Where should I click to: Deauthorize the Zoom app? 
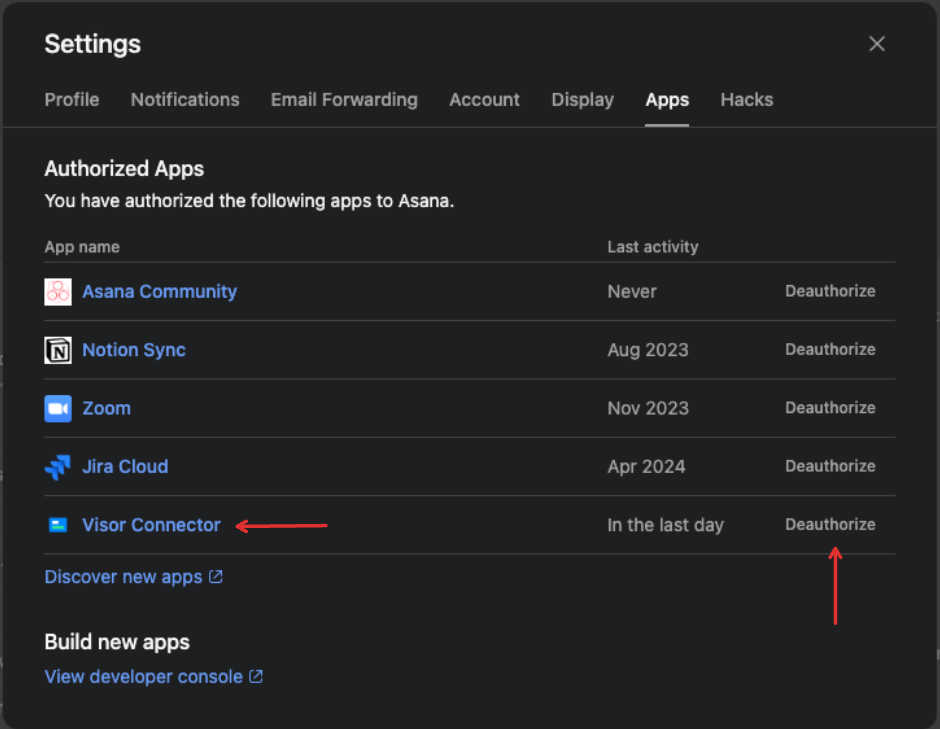point(830,408)
